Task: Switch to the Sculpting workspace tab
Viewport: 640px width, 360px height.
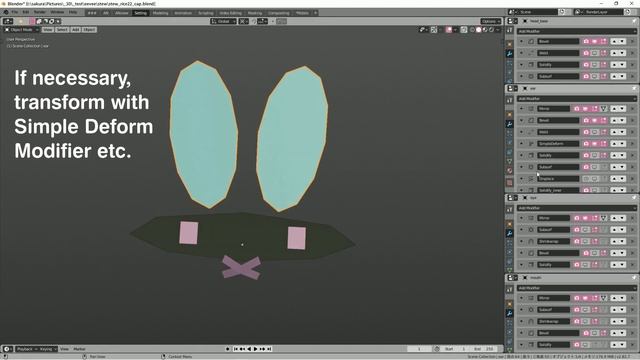Action: [x=206, y=13]
